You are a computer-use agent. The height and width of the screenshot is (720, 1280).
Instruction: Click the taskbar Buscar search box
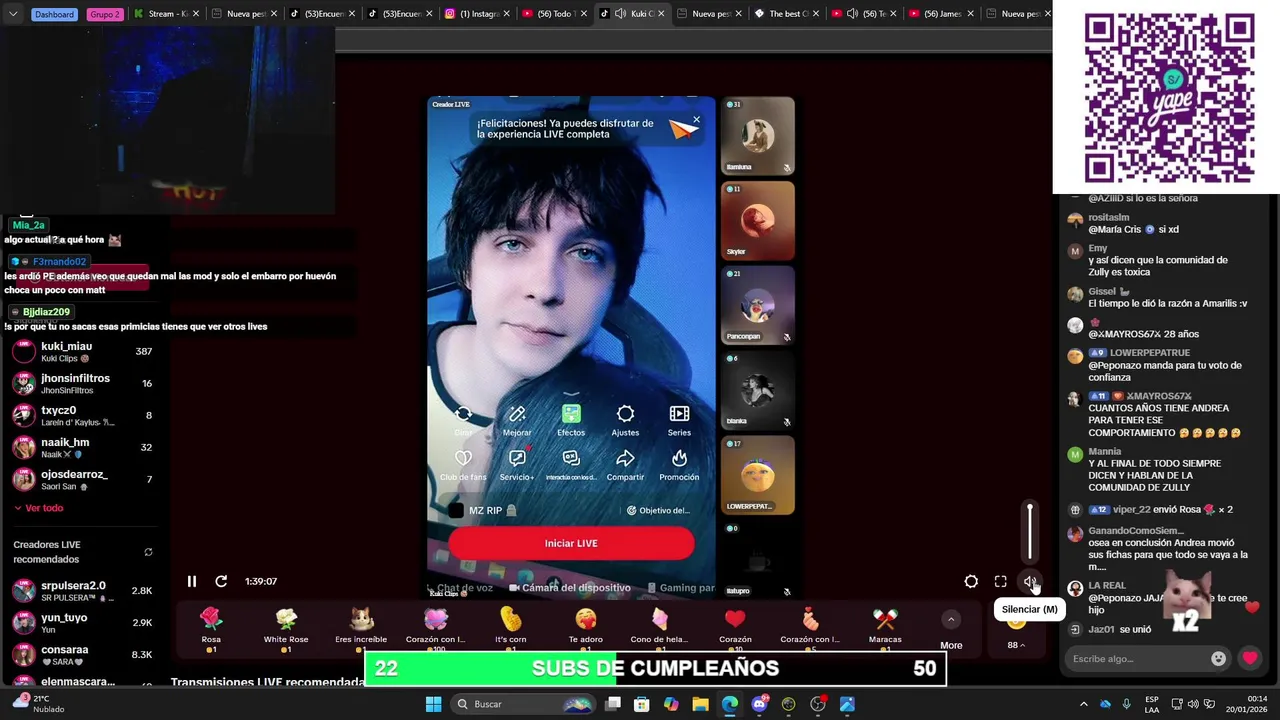522,704
